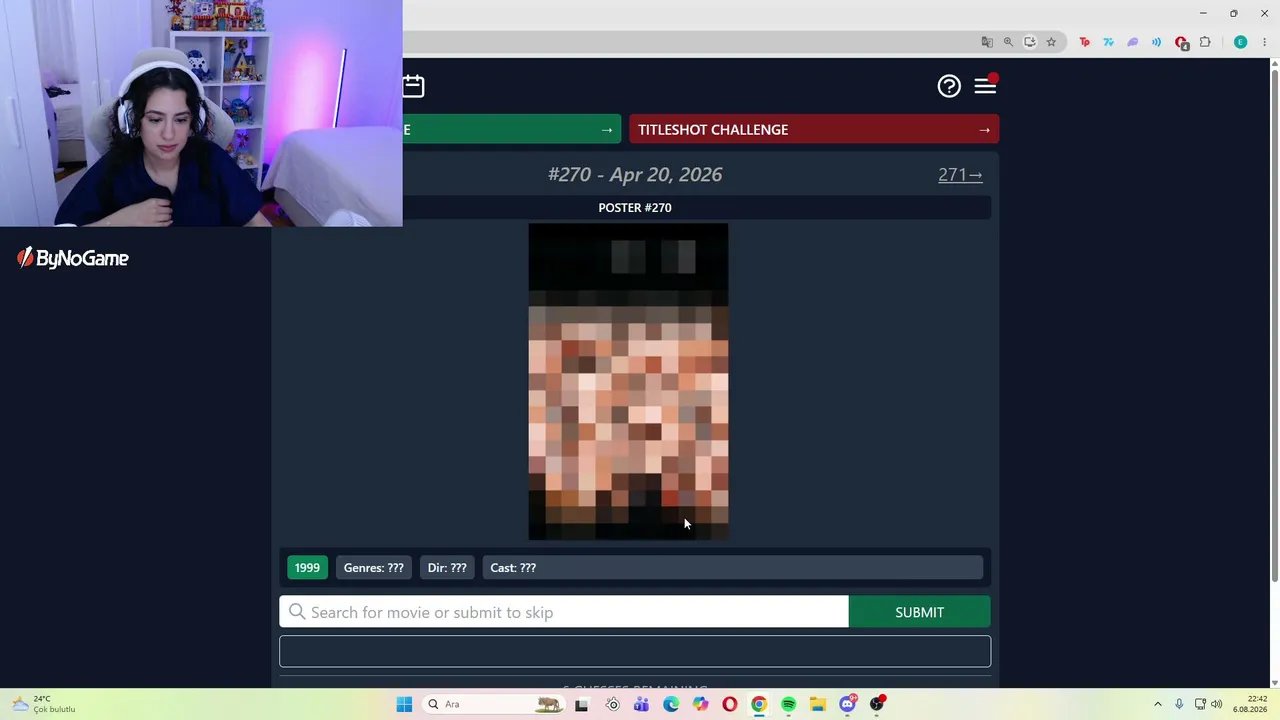Open Microsoft Teams from taskbar
This screenshot has width=1280, height=720.
point(641,704)
